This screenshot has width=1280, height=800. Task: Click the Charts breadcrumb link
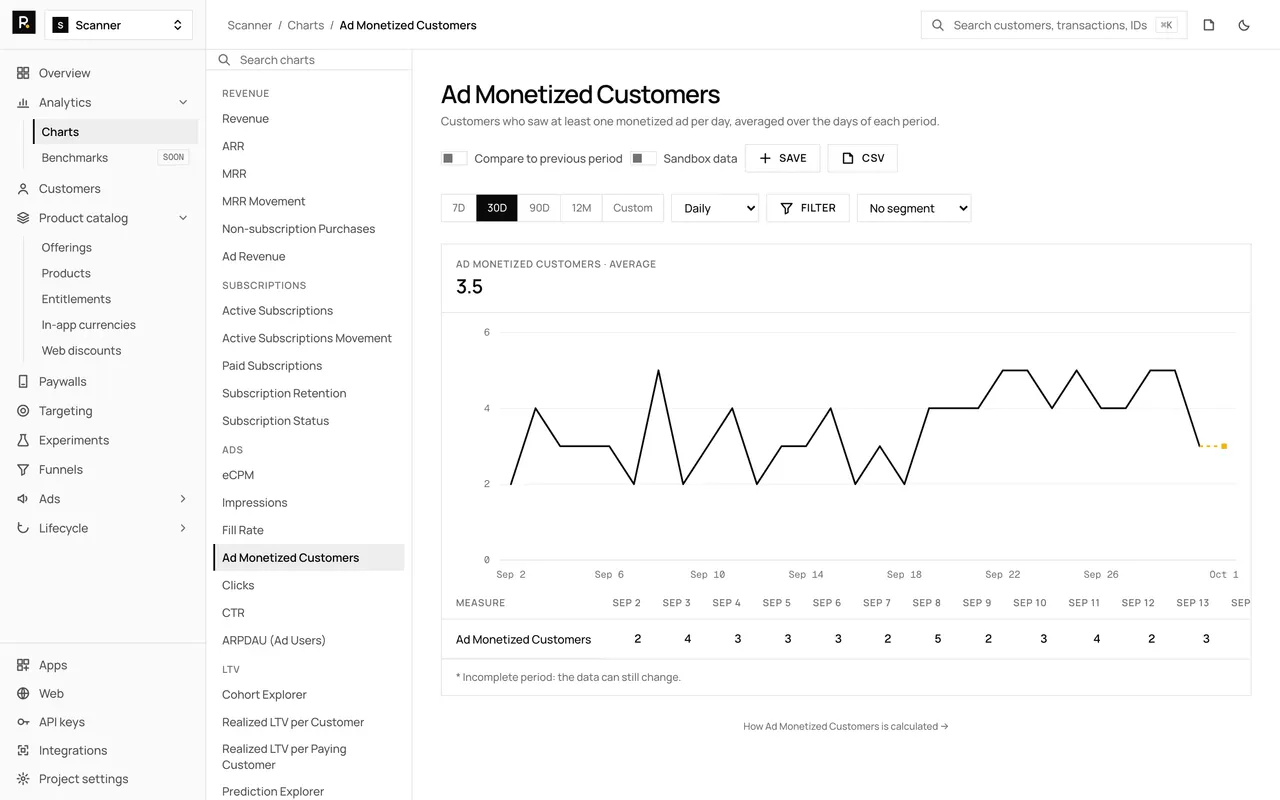[306, 25]
